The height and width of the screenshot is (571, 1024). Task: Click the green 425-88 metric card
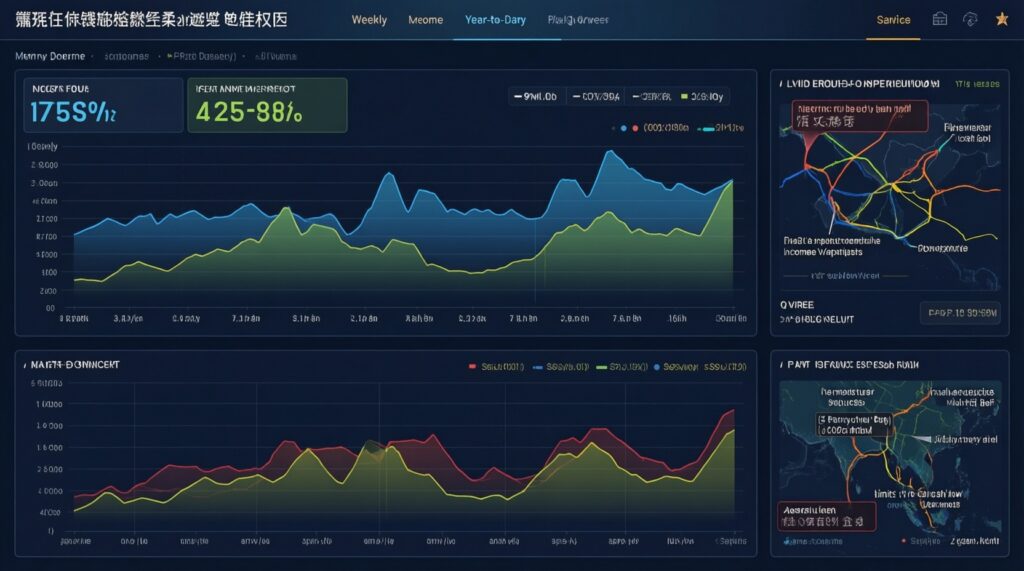point(266,104)
